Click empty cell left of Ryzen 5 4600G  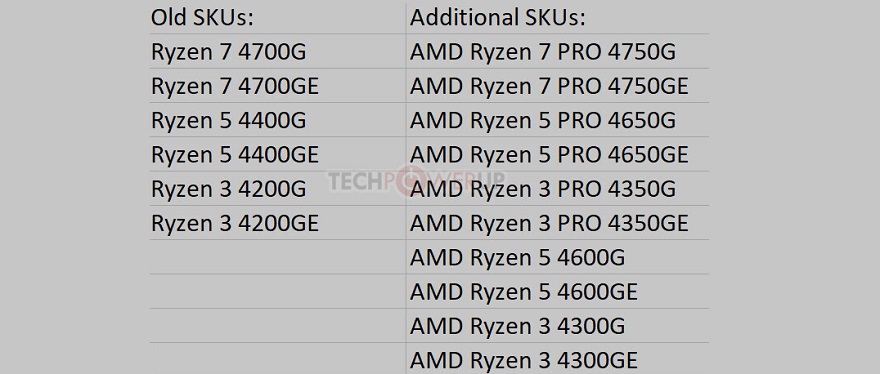pos(277,257)
